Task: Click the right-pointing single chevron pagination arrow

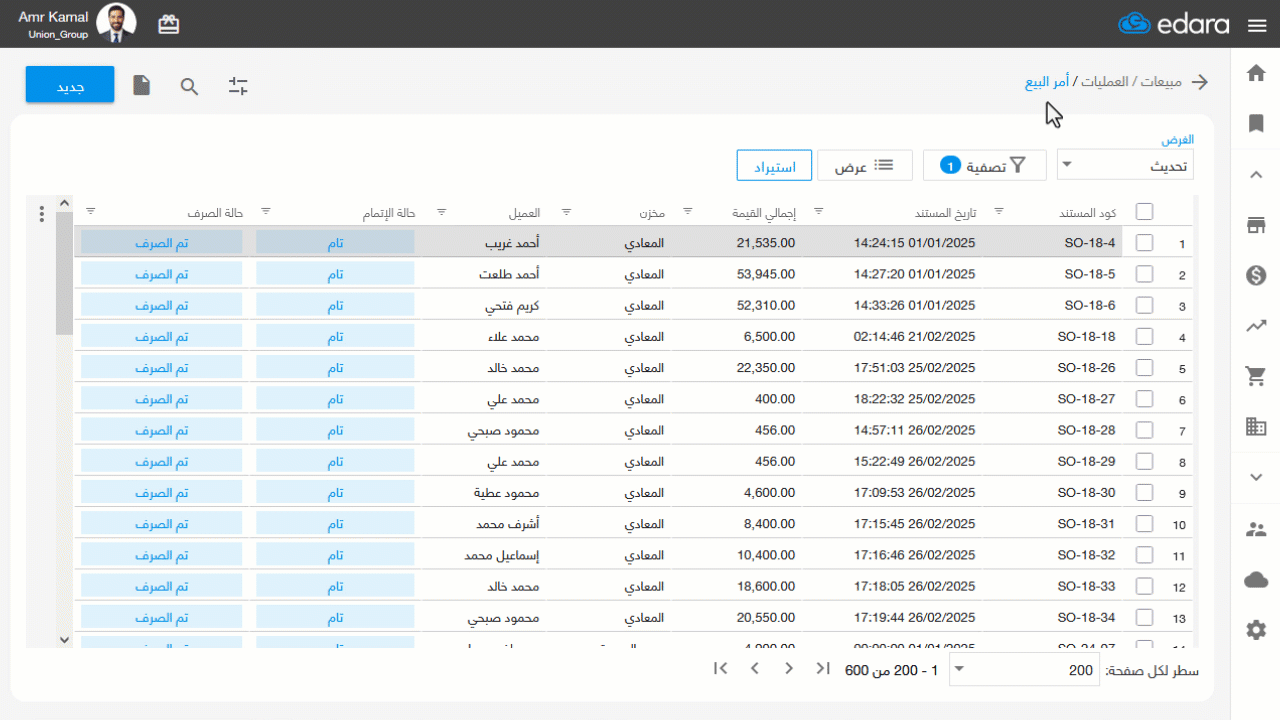Action: [x=789, y=669]
